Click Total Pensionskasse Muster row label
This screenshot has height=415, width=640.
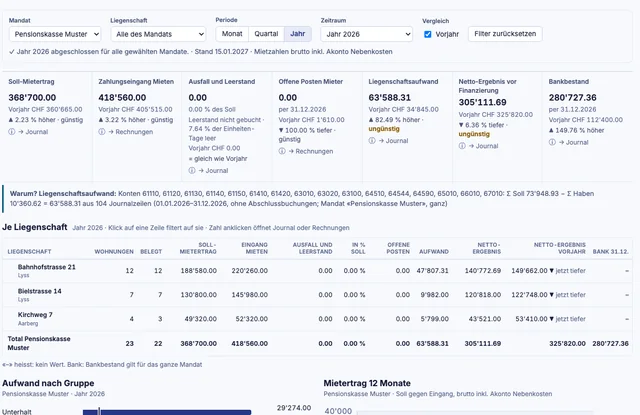(39, 343)
